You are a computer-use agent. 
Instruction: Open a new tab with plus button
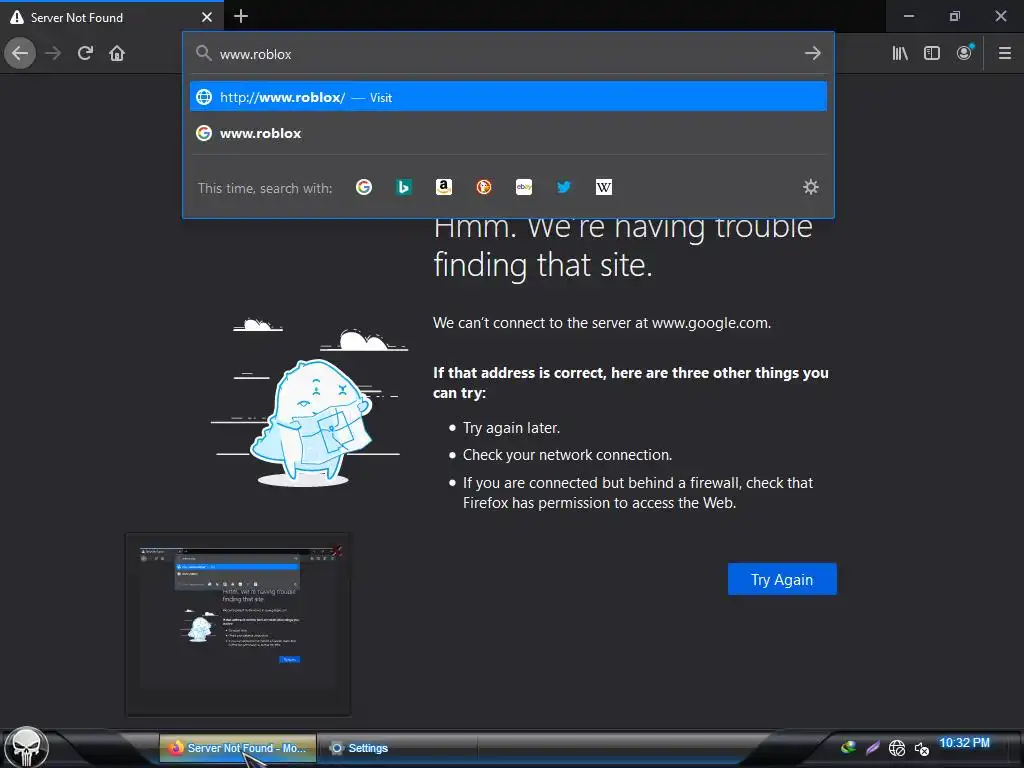[x=241, y=16]
